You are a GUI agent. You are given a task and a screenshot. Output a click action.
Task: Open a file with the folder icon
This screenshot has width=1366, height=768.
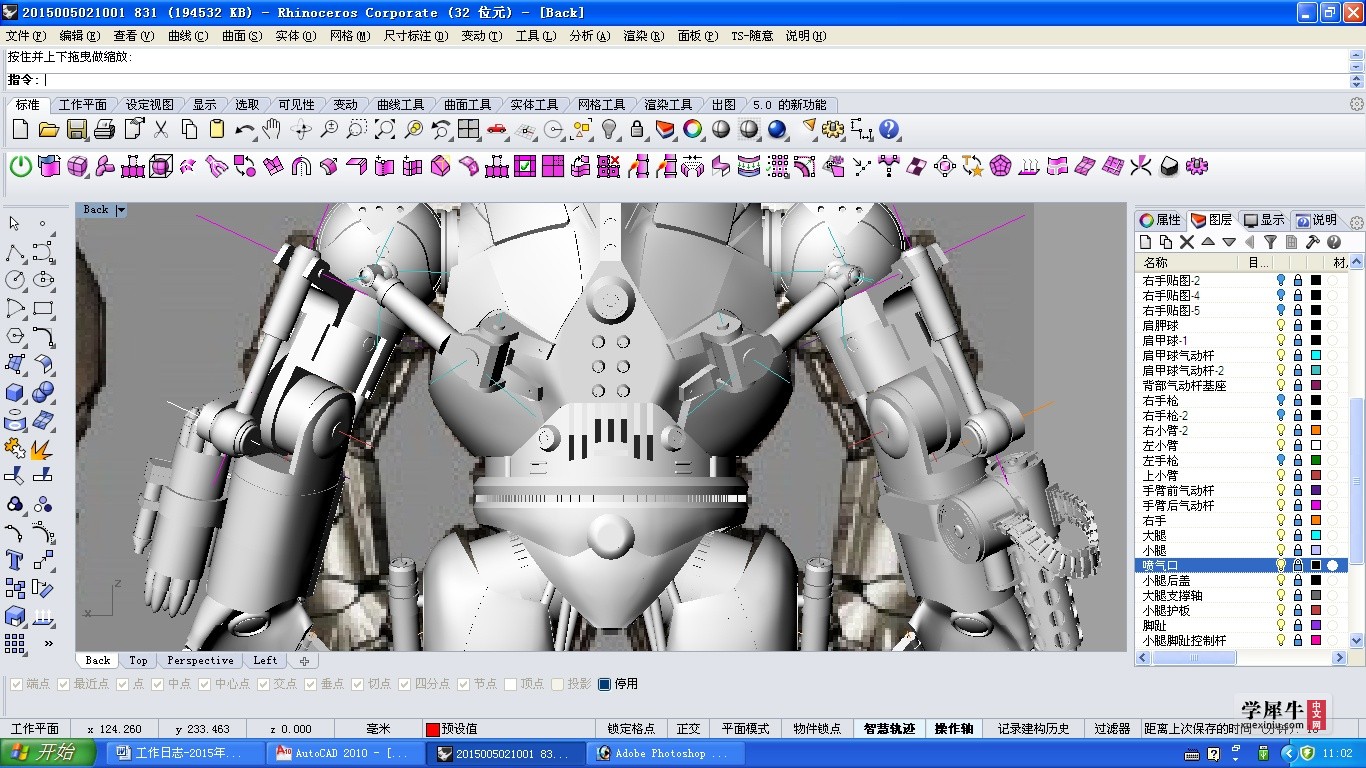(x=48, y=129)
